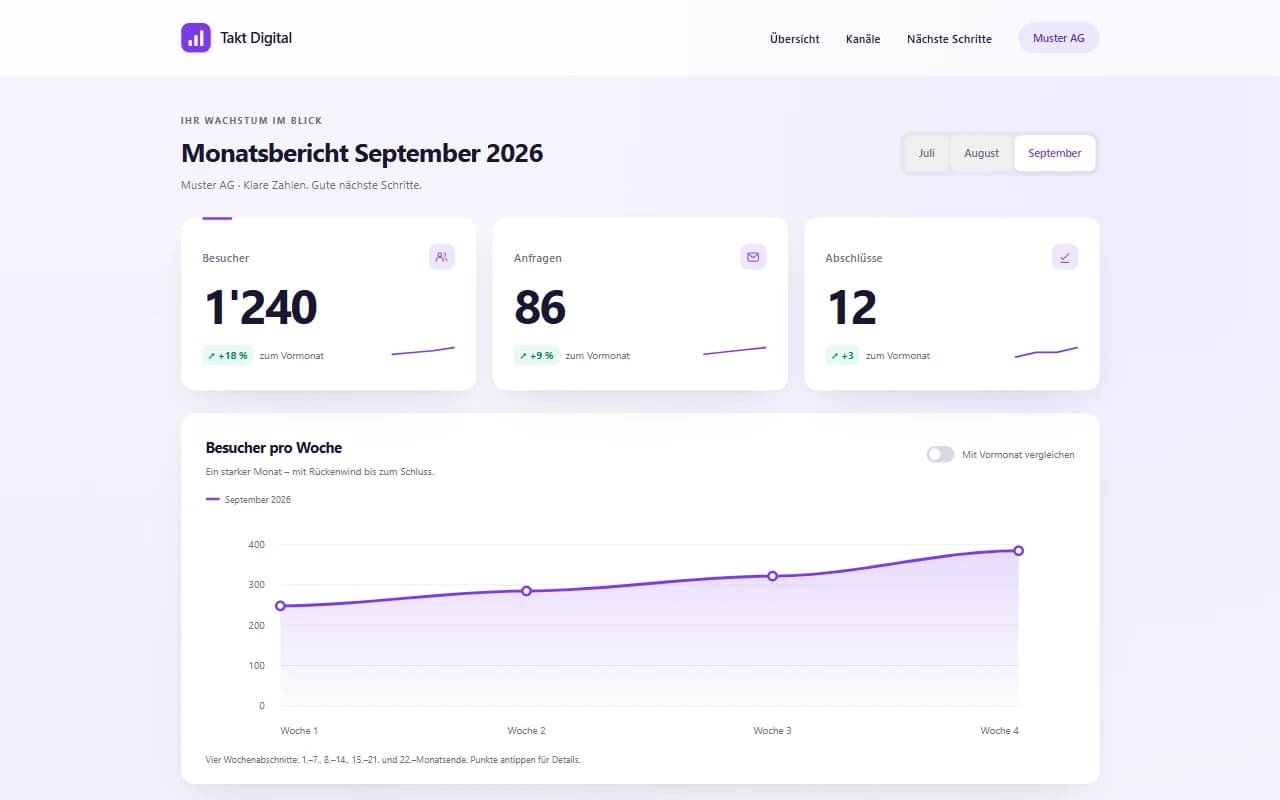Click the Woche 4 data point
The height and width of the screenshot is (800, 1280).
tap(1018, 551)
